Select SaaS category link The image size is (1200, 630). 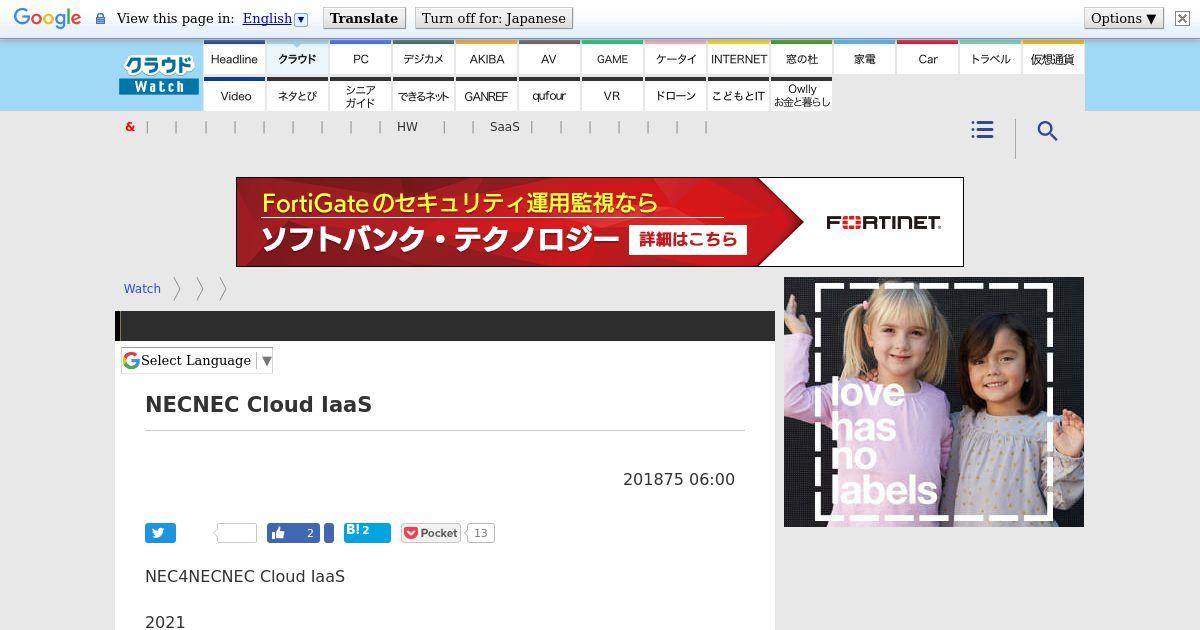tap(505, 127)
